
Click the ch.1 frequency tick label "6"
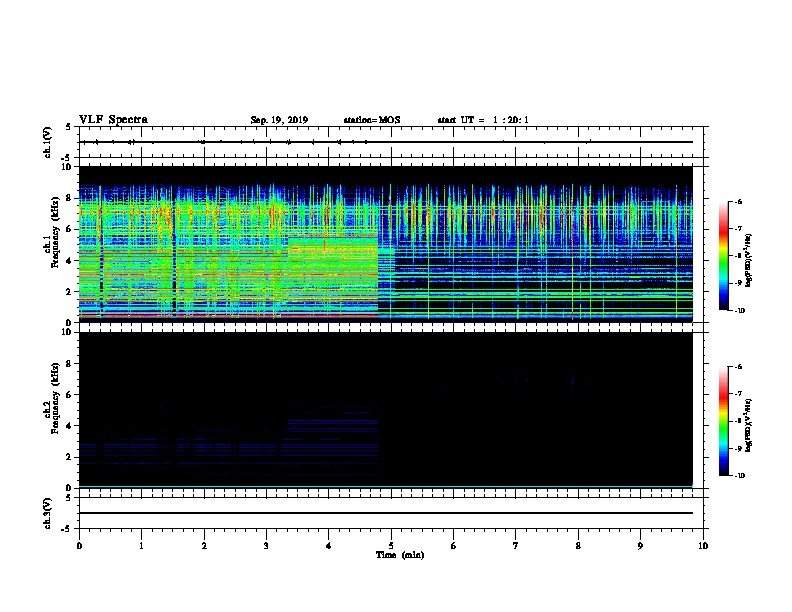pyautogui.click(x=70, y=229)
